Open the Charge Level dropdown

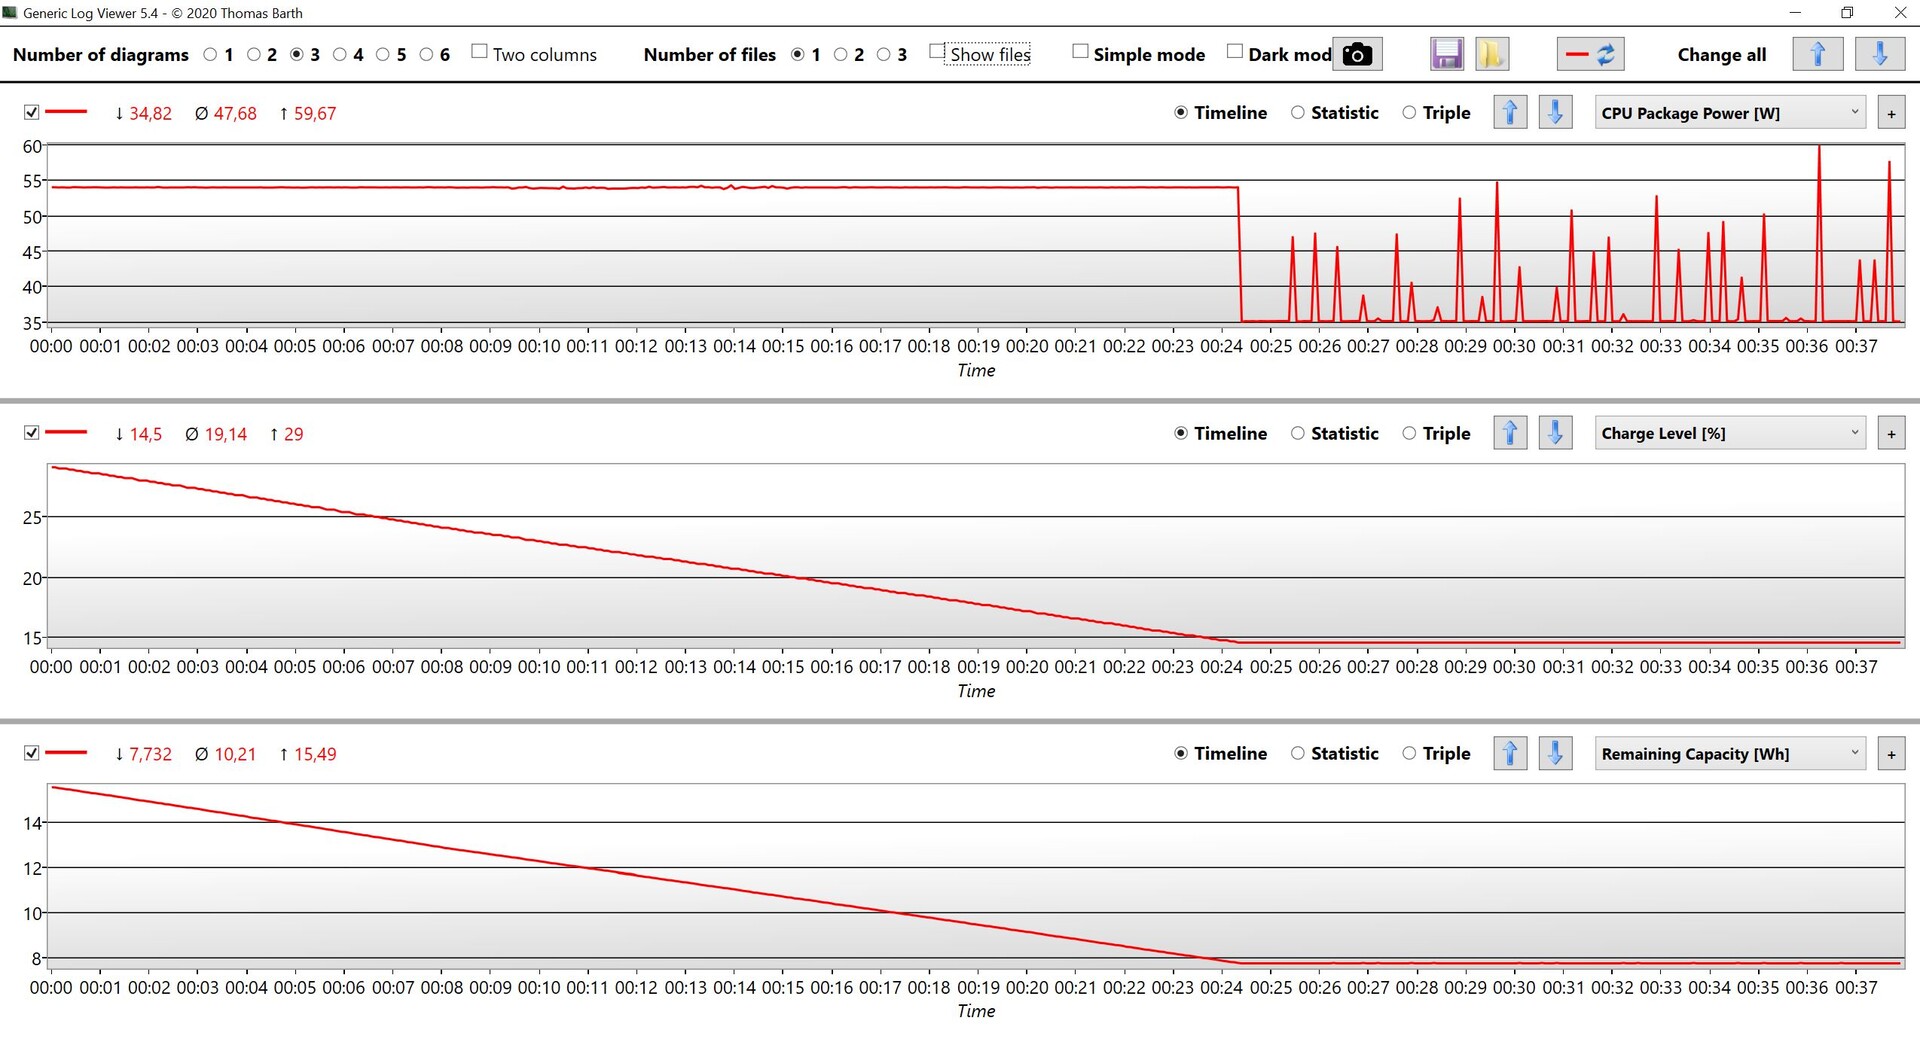(1729, 433)
